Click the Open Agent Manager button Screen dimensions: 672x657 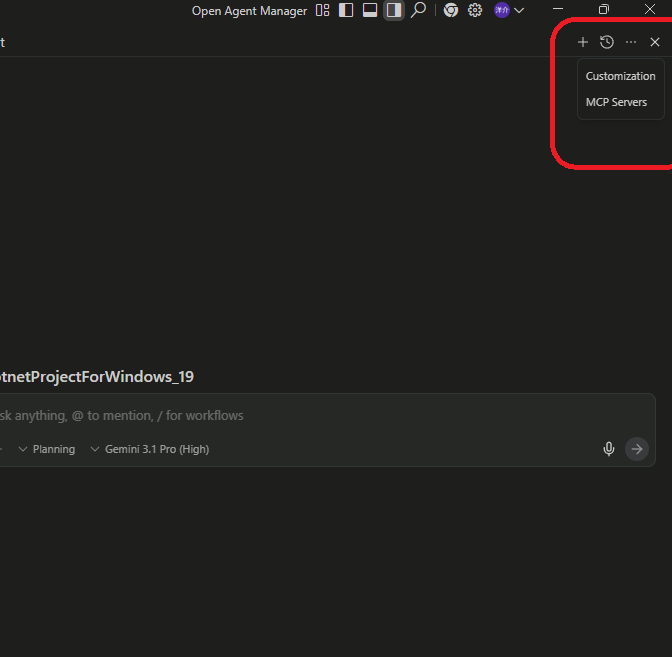coord(249,11)
